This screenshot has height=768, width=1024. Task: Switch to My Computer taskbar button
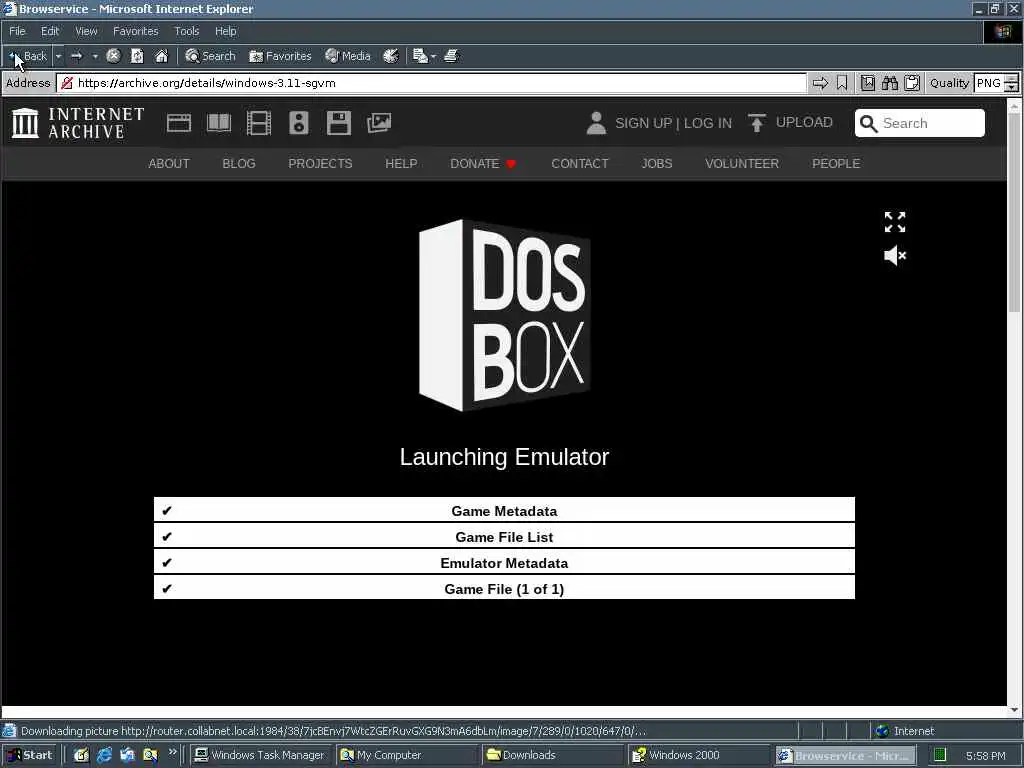click(x=408, y=755)
